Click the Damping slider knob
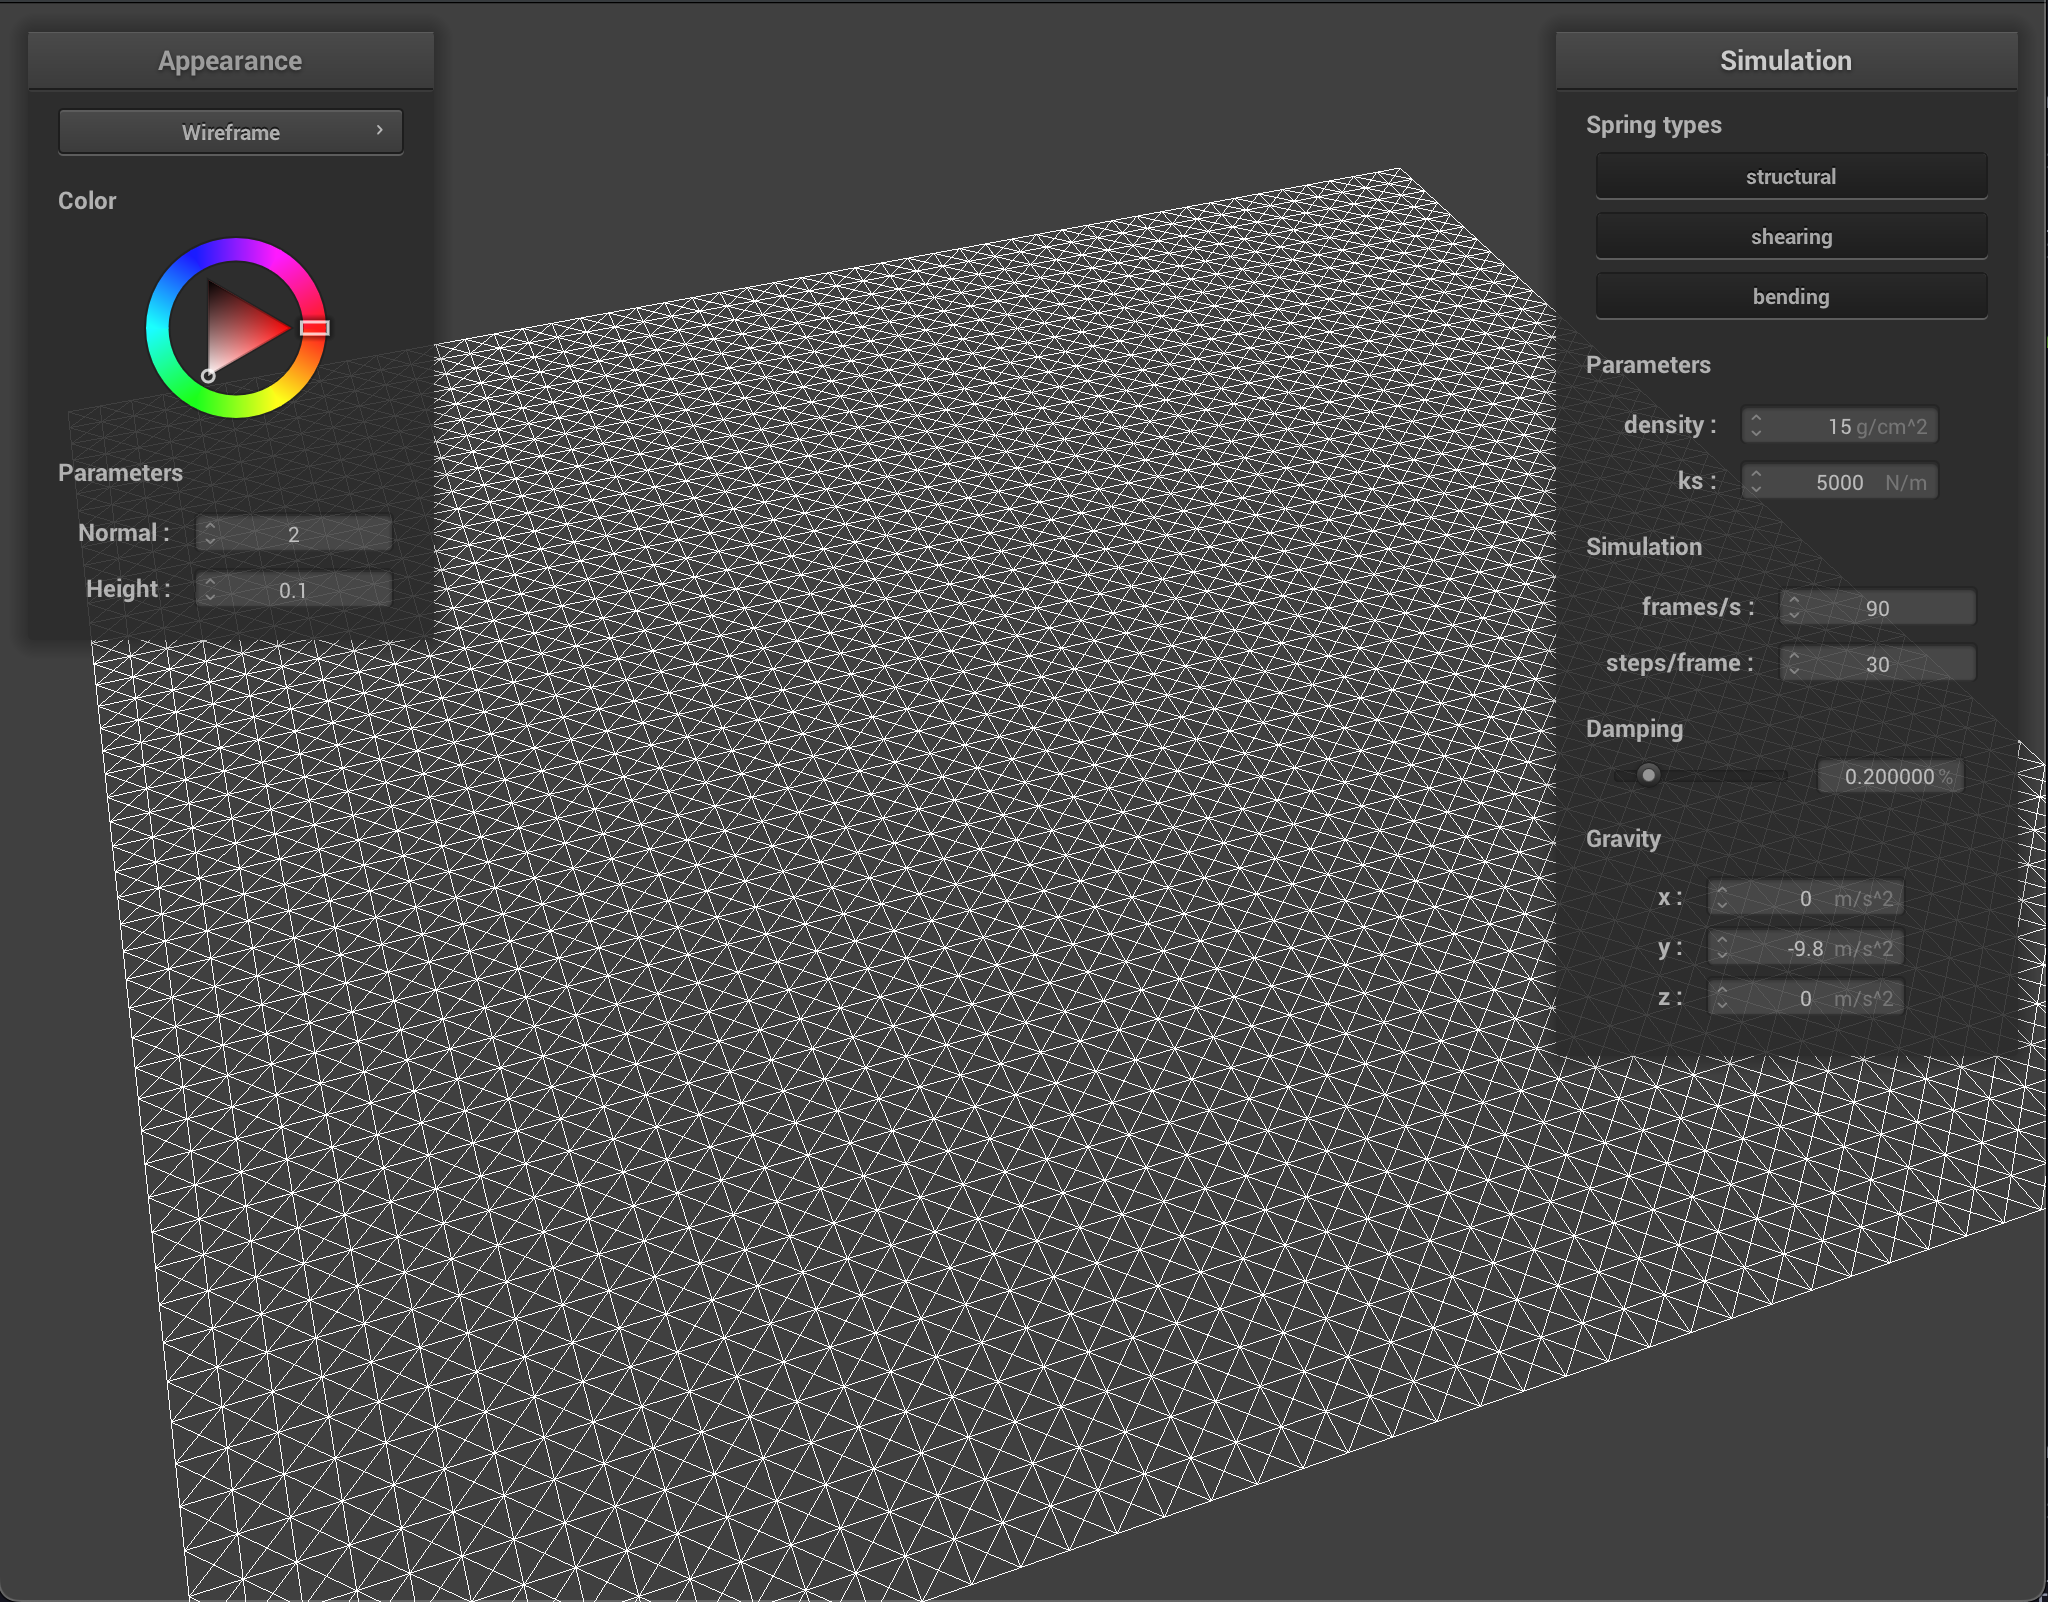Screen dimensions: 2048x1602 pos(1648,775)
